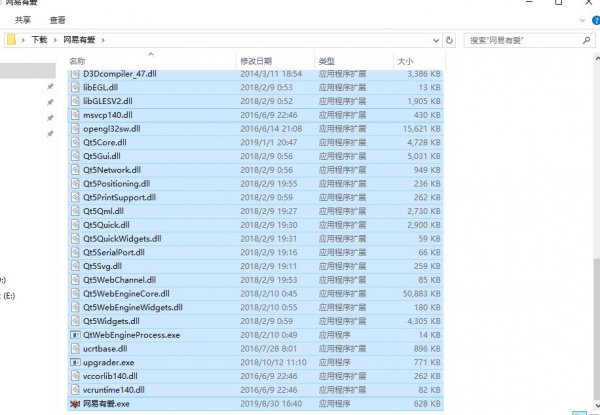
Task: Expand the chevron after 网易有爱 breadcrumb
Action: click(103, 40)
